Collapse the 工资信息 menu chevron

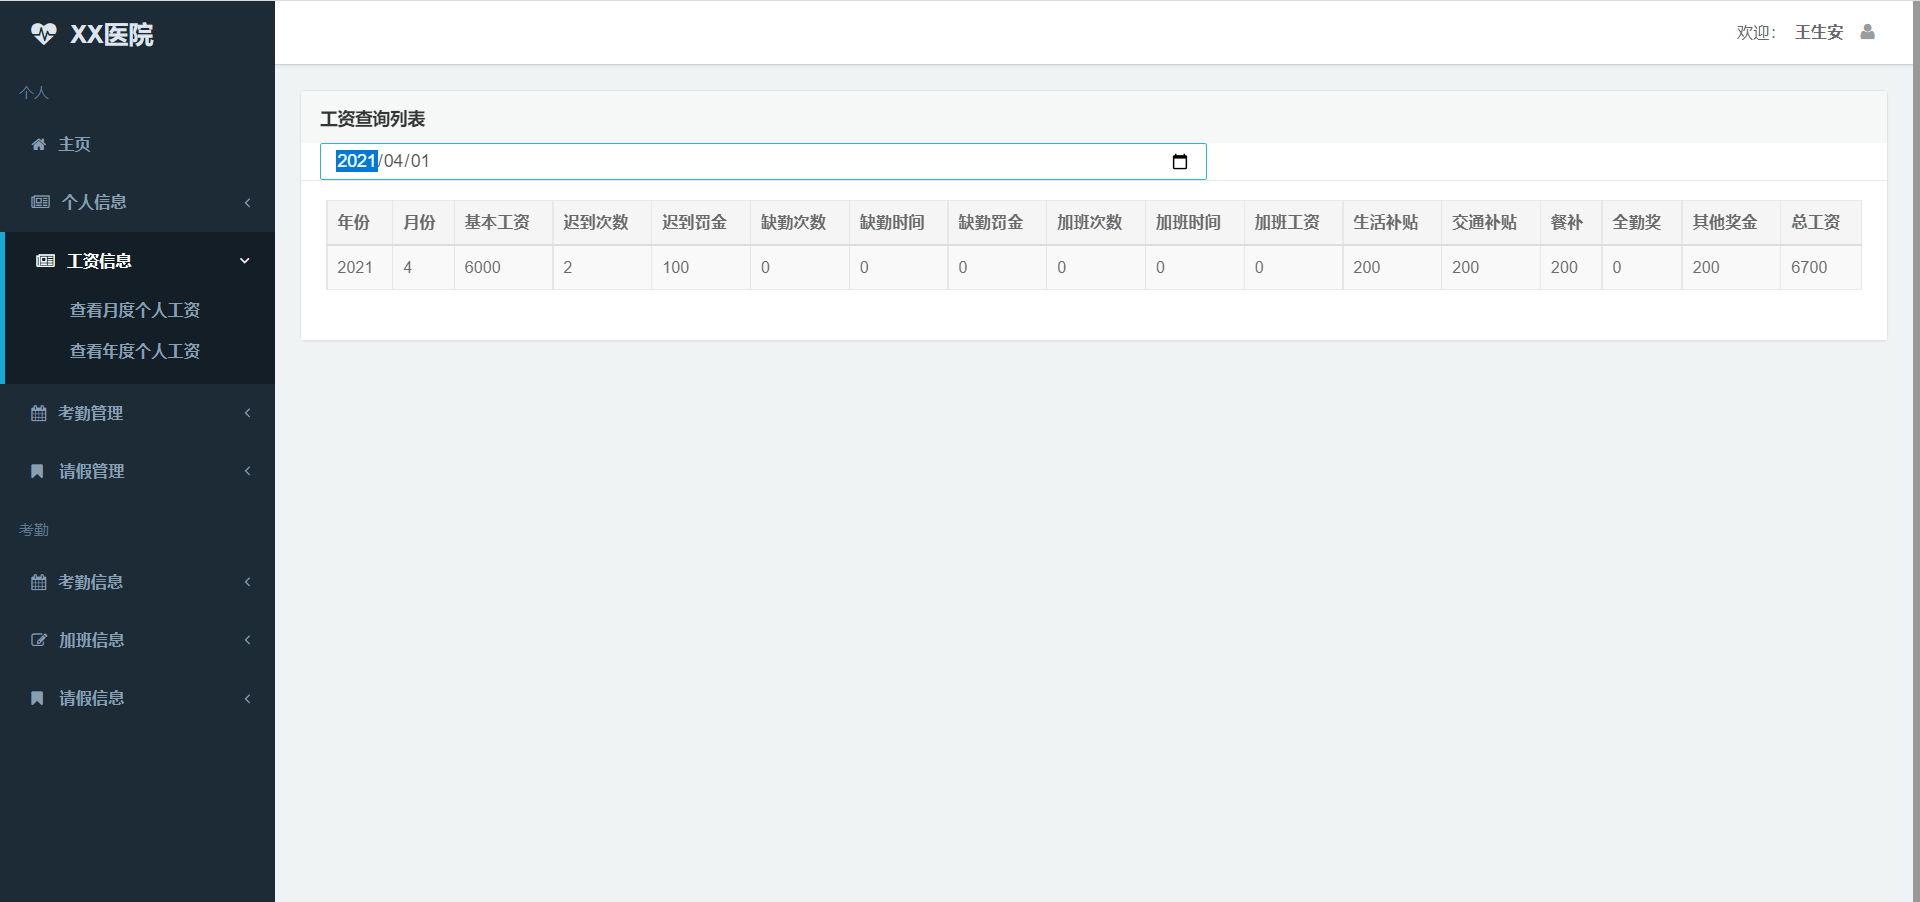click(245, 261)
